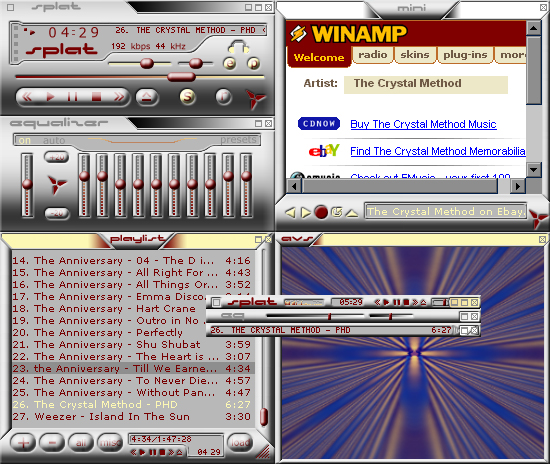Click the play button in main player
550x464 pixels.
pos(51,96)
